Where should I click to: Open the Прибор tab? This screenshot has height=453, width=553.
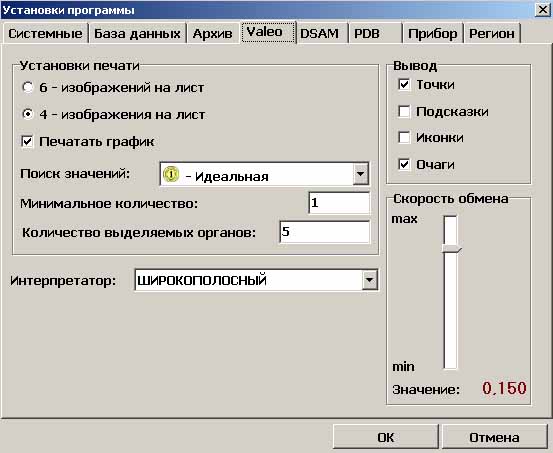click(432, 34)
